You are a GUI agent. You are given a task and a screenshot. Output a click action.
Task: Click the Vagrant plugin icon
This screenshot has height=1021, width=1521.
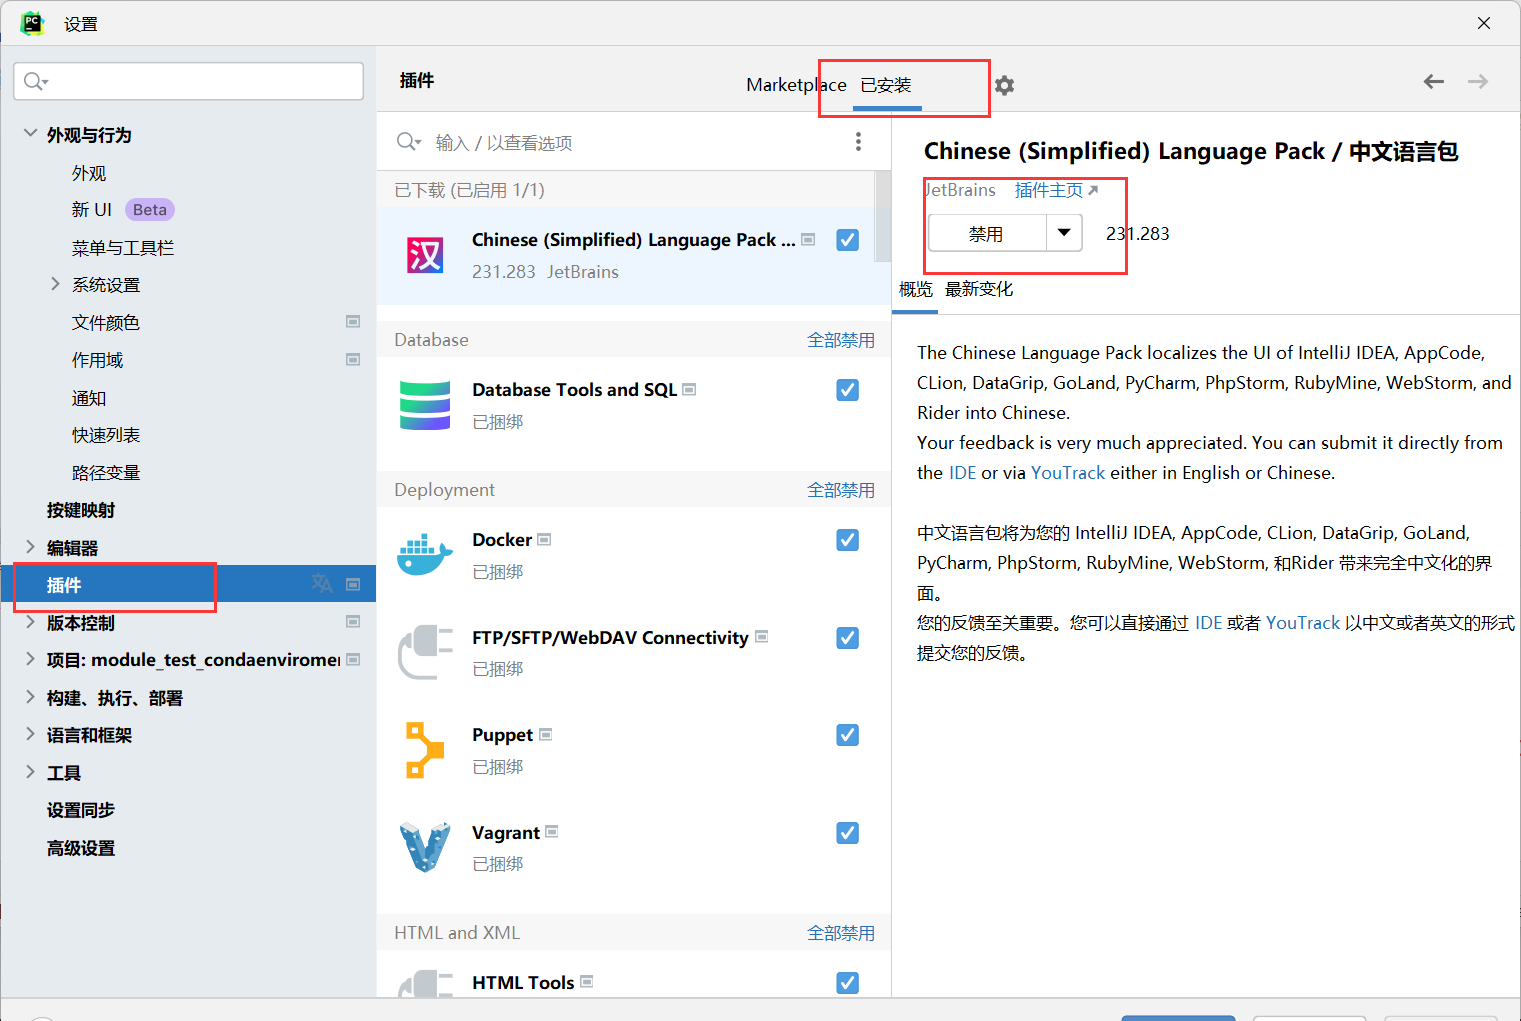[425, 847]
